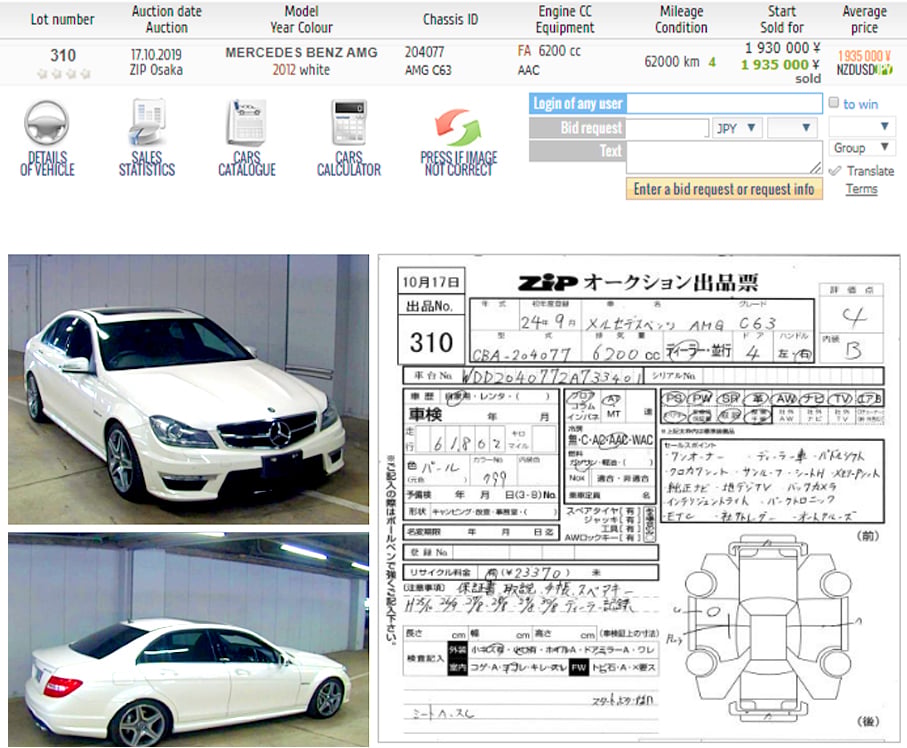Open the rear side photo of white Mercedes
907x748 pixels.
pyautogui.click(x=189, y=640)
